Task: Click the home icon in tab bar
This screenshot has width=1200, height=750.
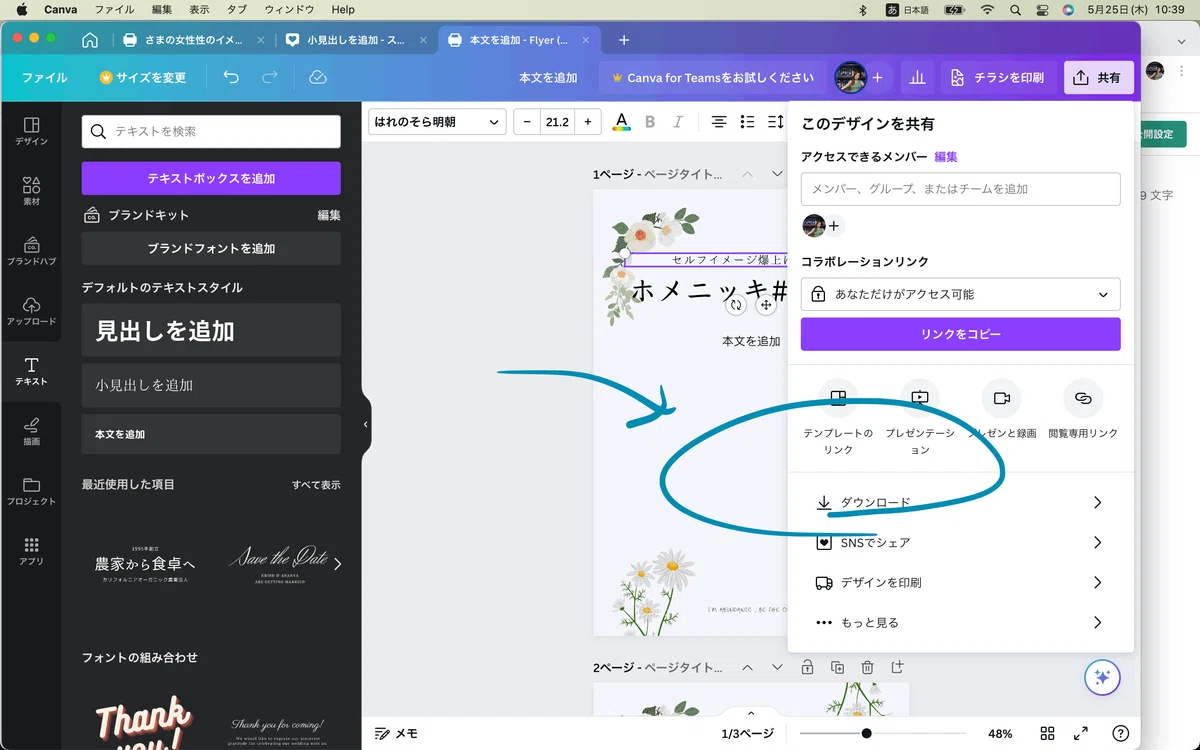Action: pos(90,40)
